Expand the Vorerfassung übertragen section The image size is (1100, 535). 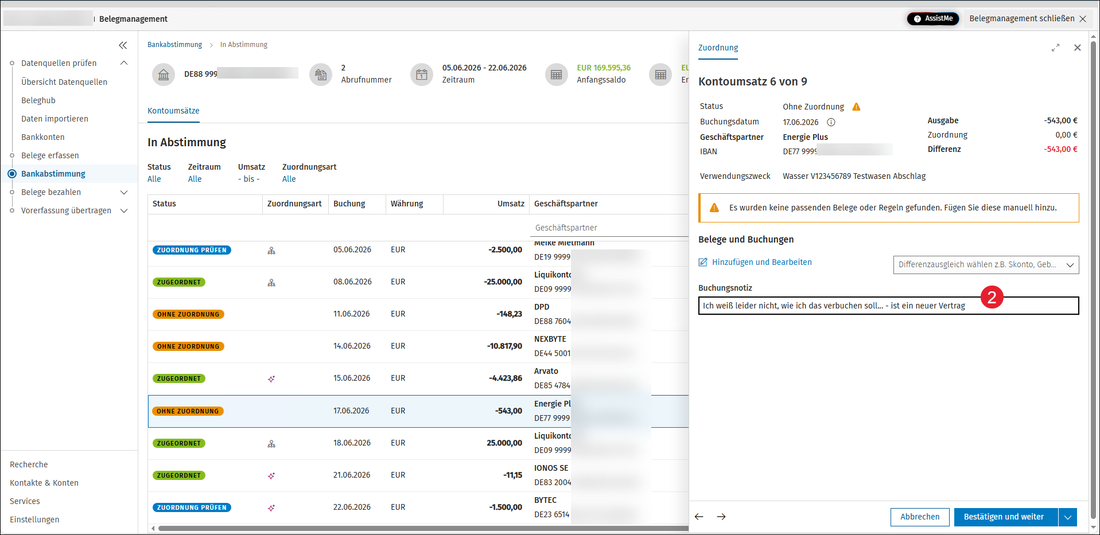click(x=124, y=210)
